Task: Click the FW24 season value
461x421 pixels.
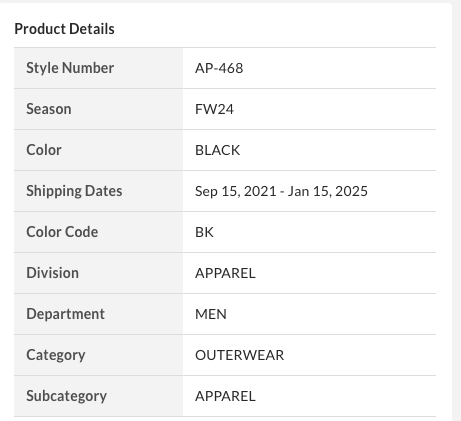Action: point(214,109)
